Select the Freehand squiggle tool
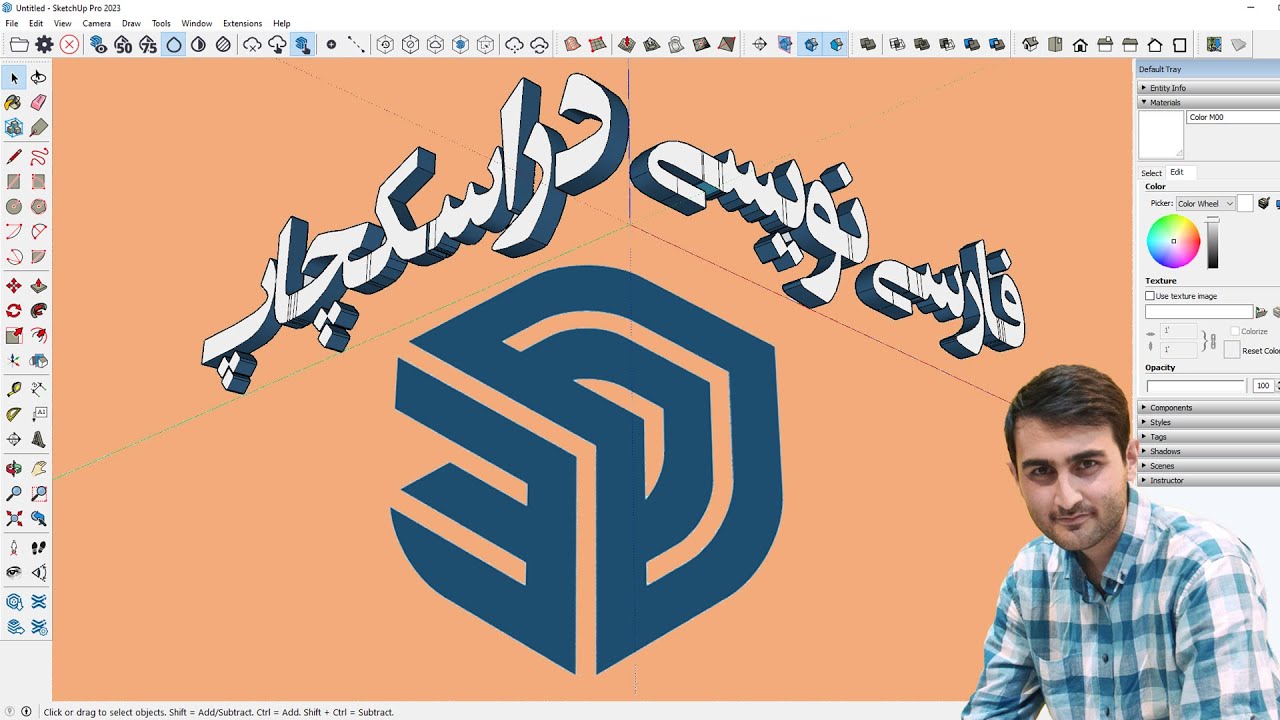 tap(38, 157)
